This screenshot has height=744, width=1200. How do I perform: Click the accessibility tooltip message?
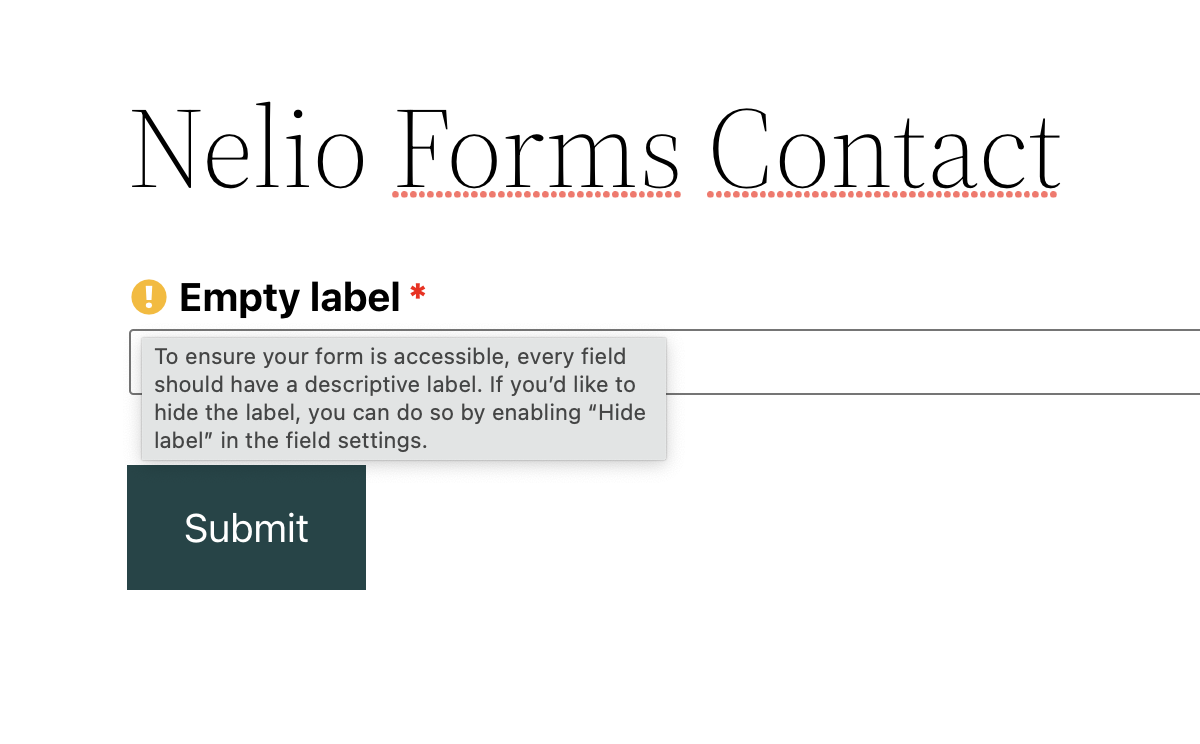tap(404, 399)
